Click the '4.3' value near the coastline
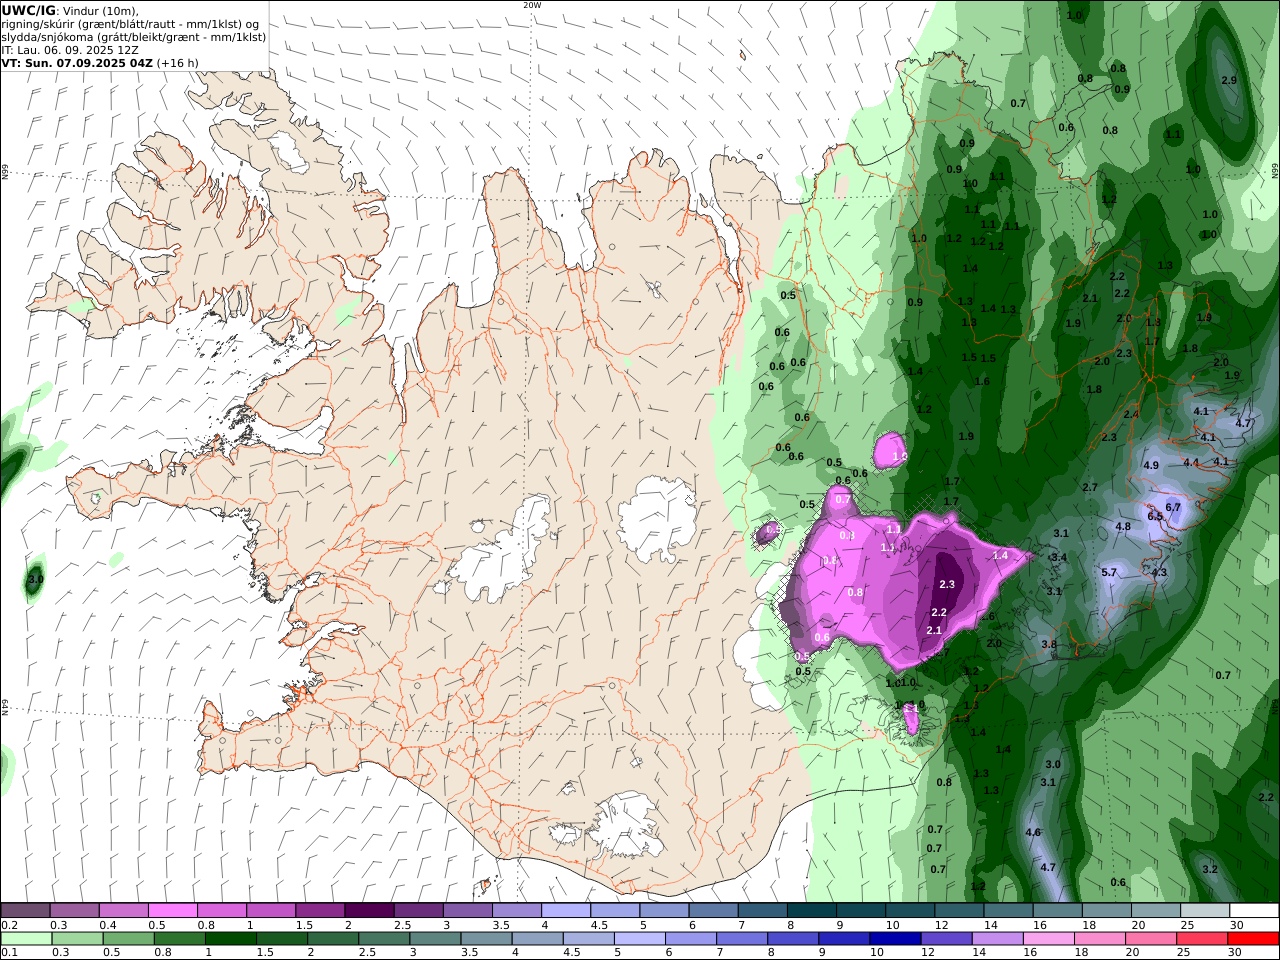Viewport: 1280px width, 960px height. [1159, 572]
